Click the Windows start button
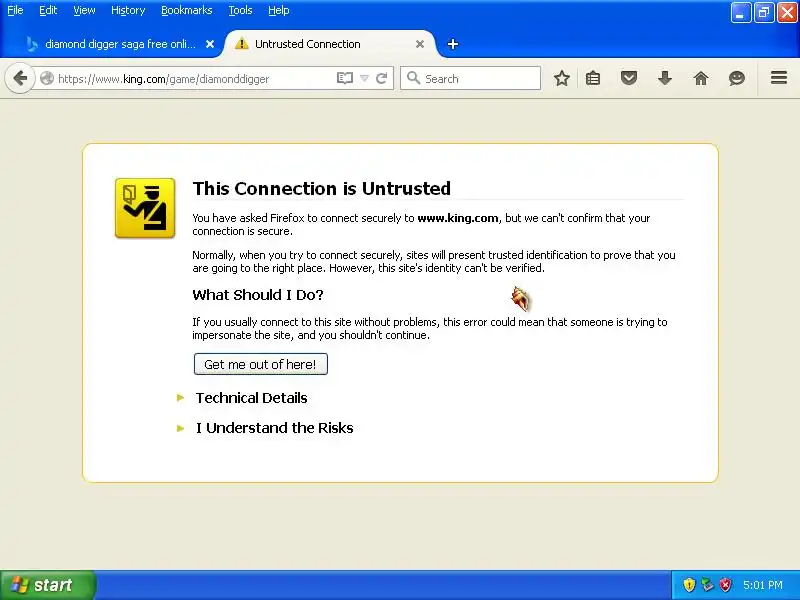The width and height of the screenshot is (800, 600). coord(47,585)
